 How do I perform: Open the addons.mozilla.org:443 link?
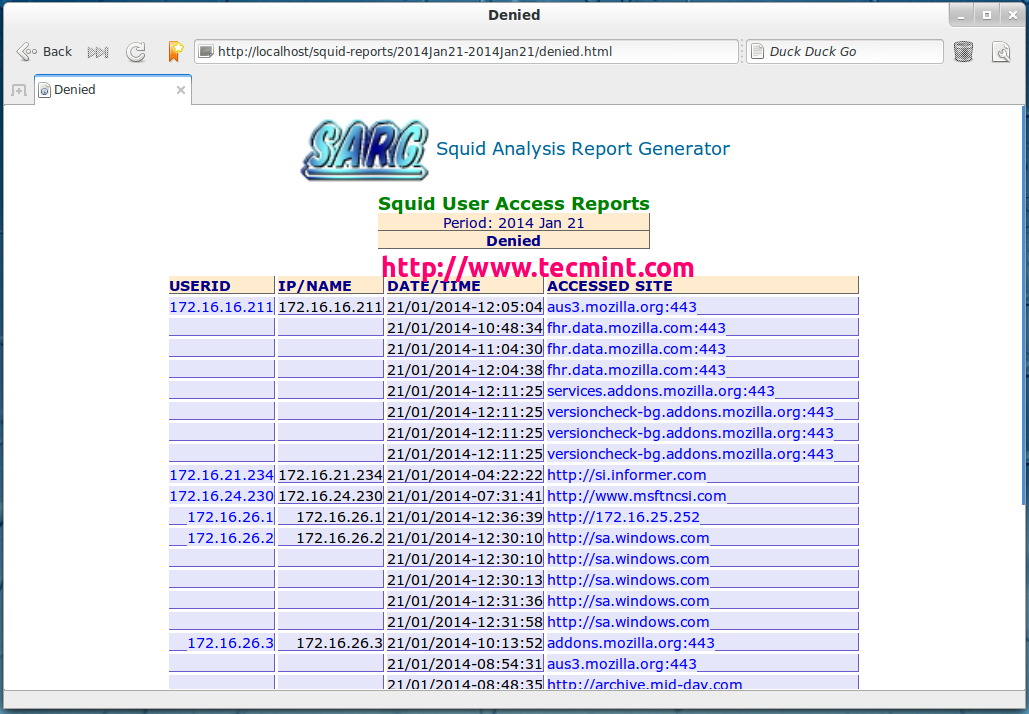(x=631, y=642)
